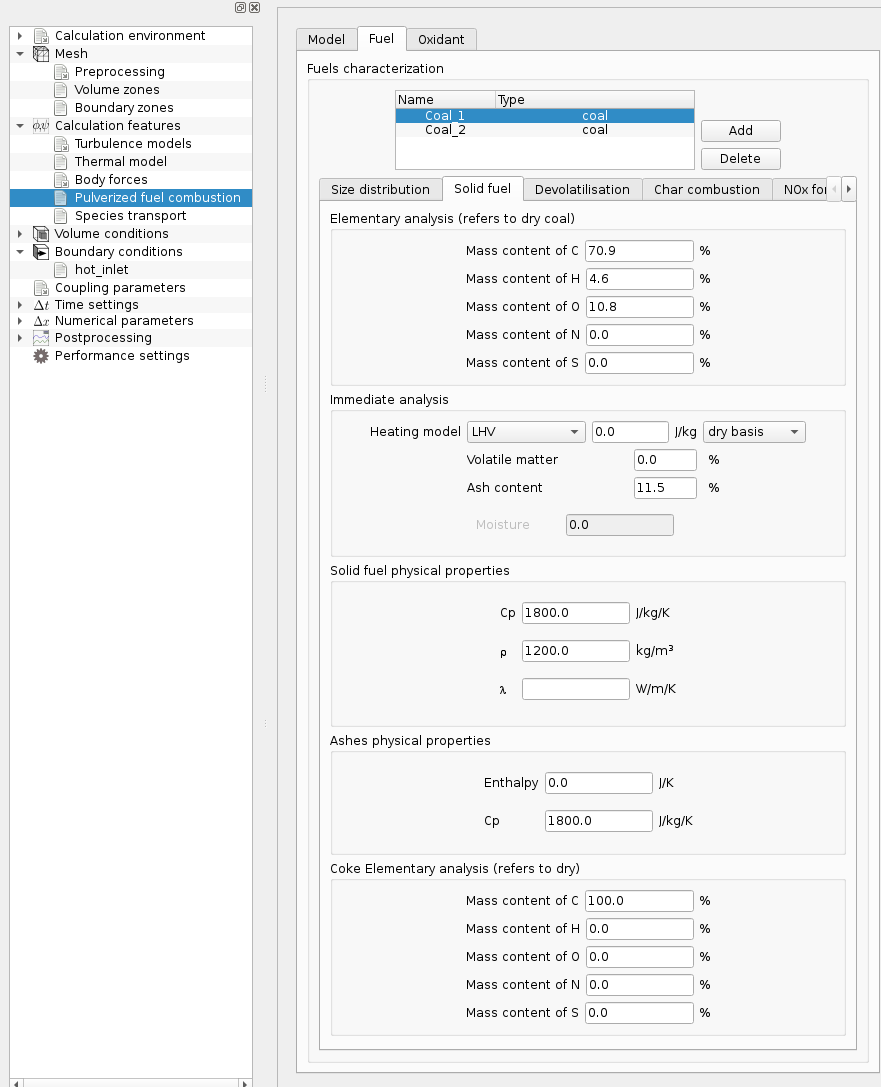Expand the Volume conditions node
Image resolution: width=881 pixels, height=1087 pixels.
[20, 234]
